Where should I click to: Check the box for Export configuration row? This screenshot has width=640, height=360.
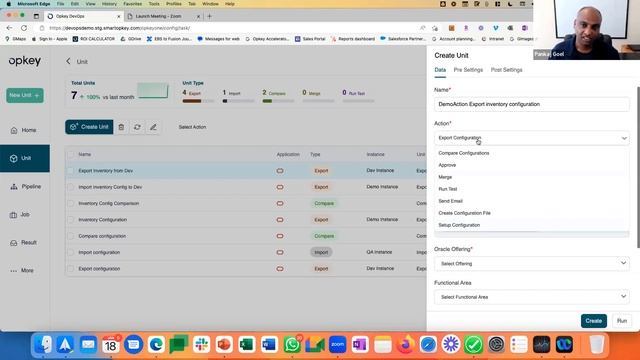[71, 269]
